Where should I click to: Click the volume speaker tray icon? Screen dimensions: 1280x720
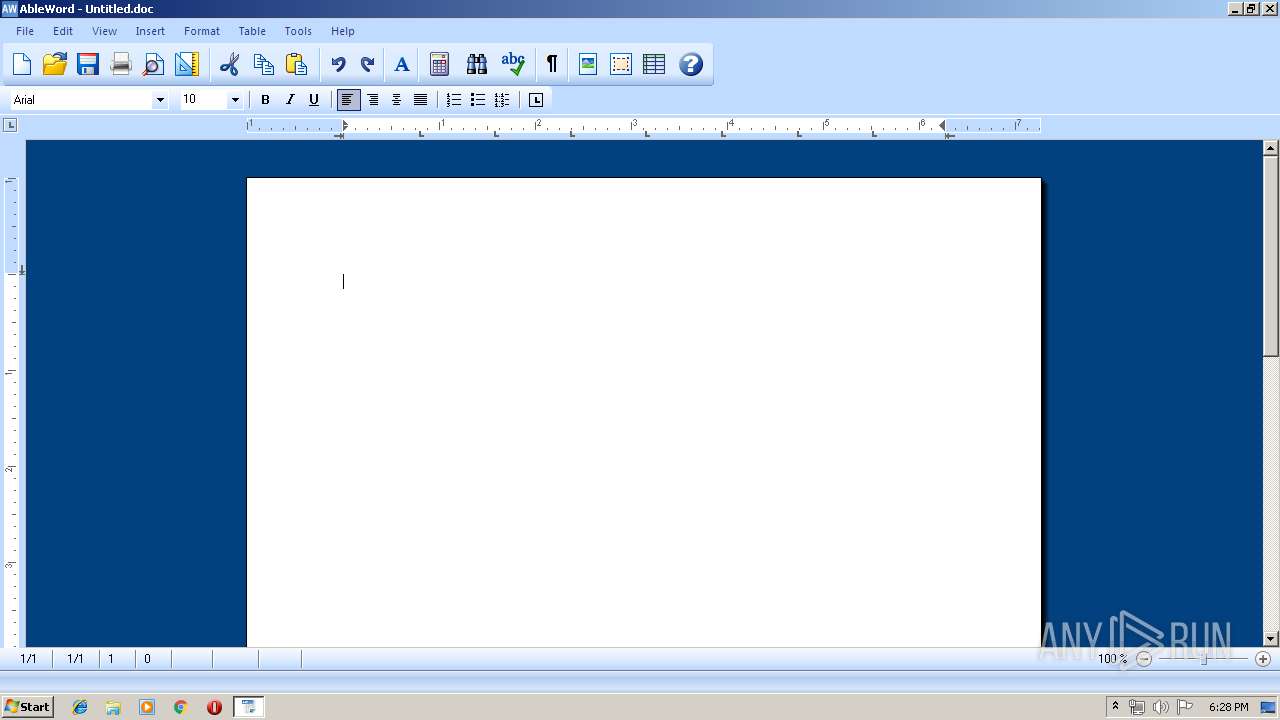pos(1160,707)
